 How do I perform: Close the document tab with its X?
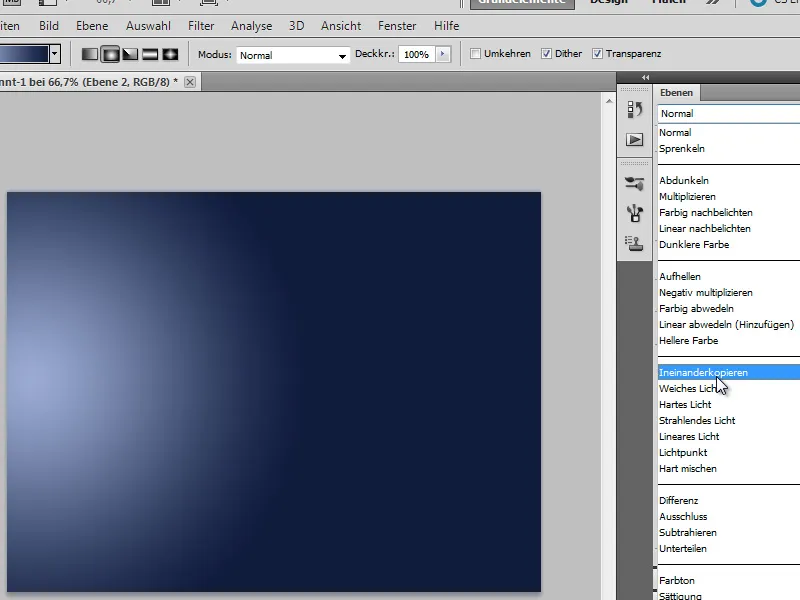point(190,82)
